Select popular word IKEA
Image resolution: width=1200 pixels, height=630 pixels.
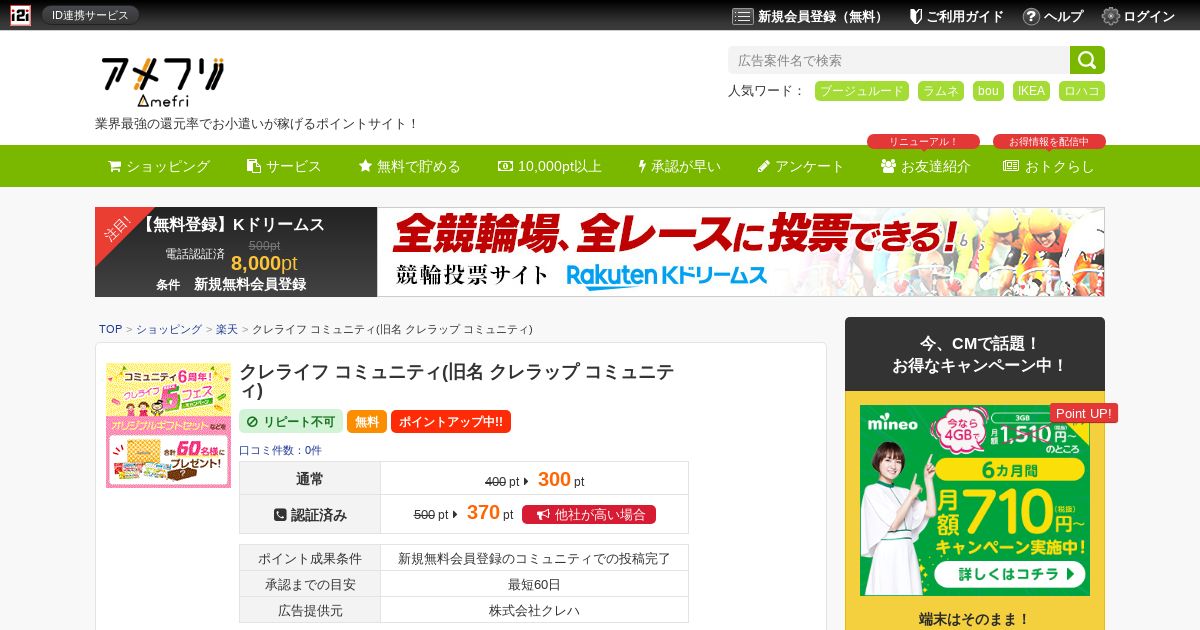pos(1031,91)
